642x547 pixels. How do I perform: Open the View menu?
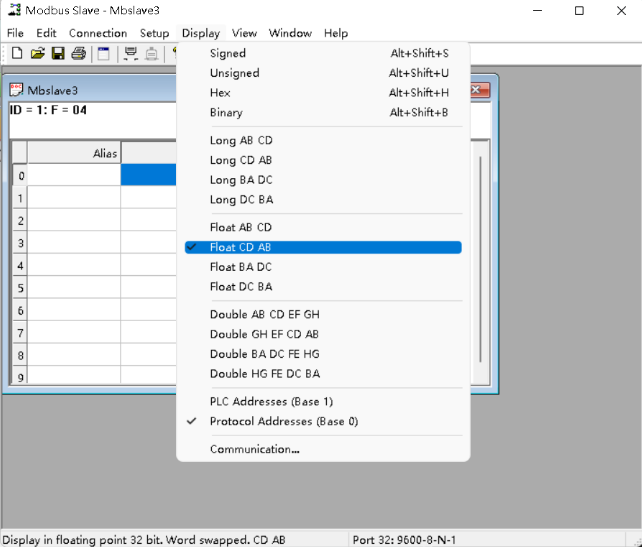(x=244, y=33)
